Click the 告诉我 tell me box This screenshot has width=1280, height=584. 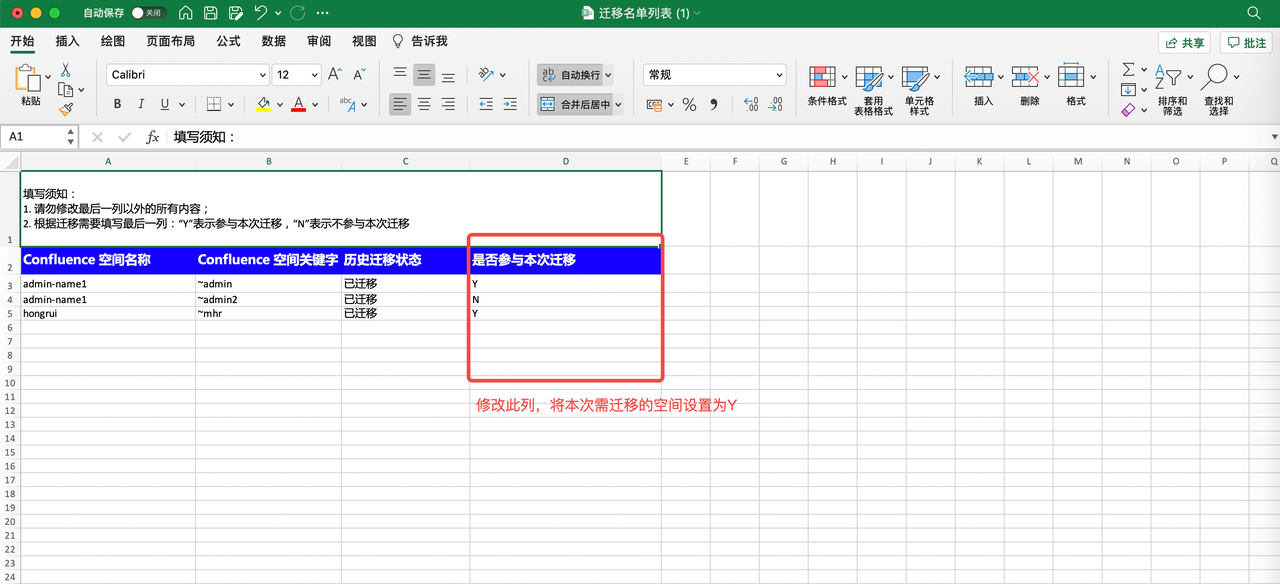tap(419, 41)
